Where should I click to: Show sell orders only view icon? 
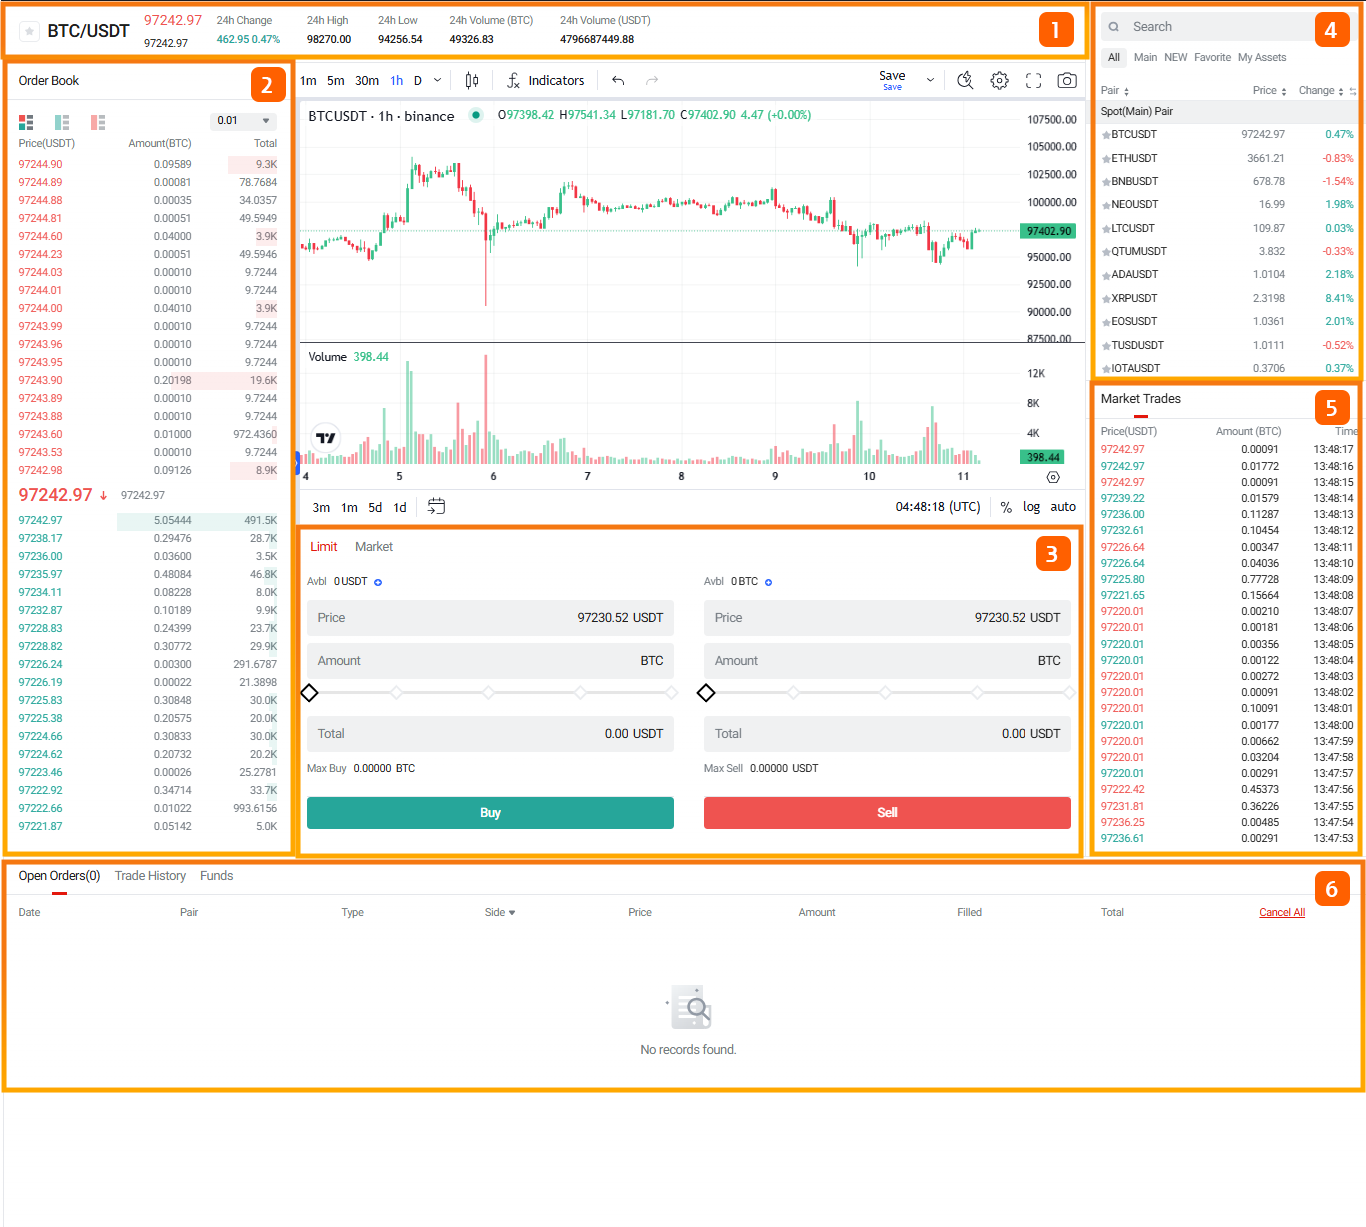(x=98, y=122)
